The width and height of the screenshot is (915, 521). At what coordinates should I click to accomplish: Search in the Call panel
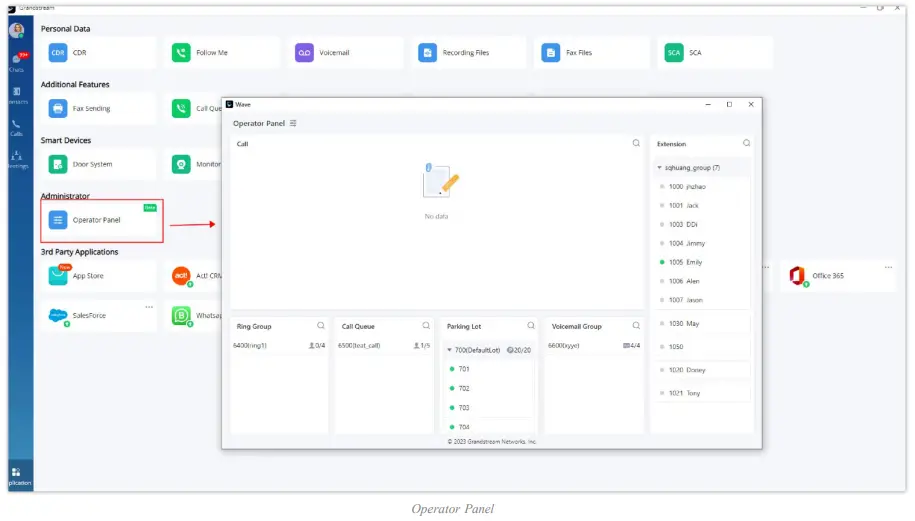pos(636,143)
